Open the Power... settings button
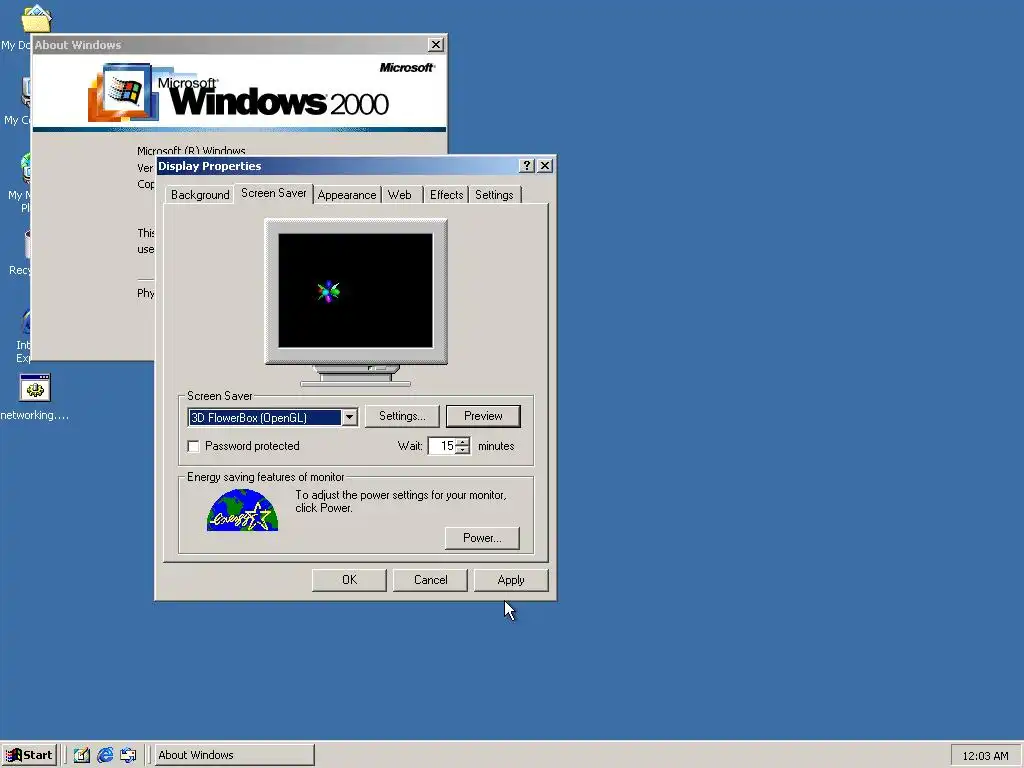This screenshot has height=768, width=1024. pos(482,537)
